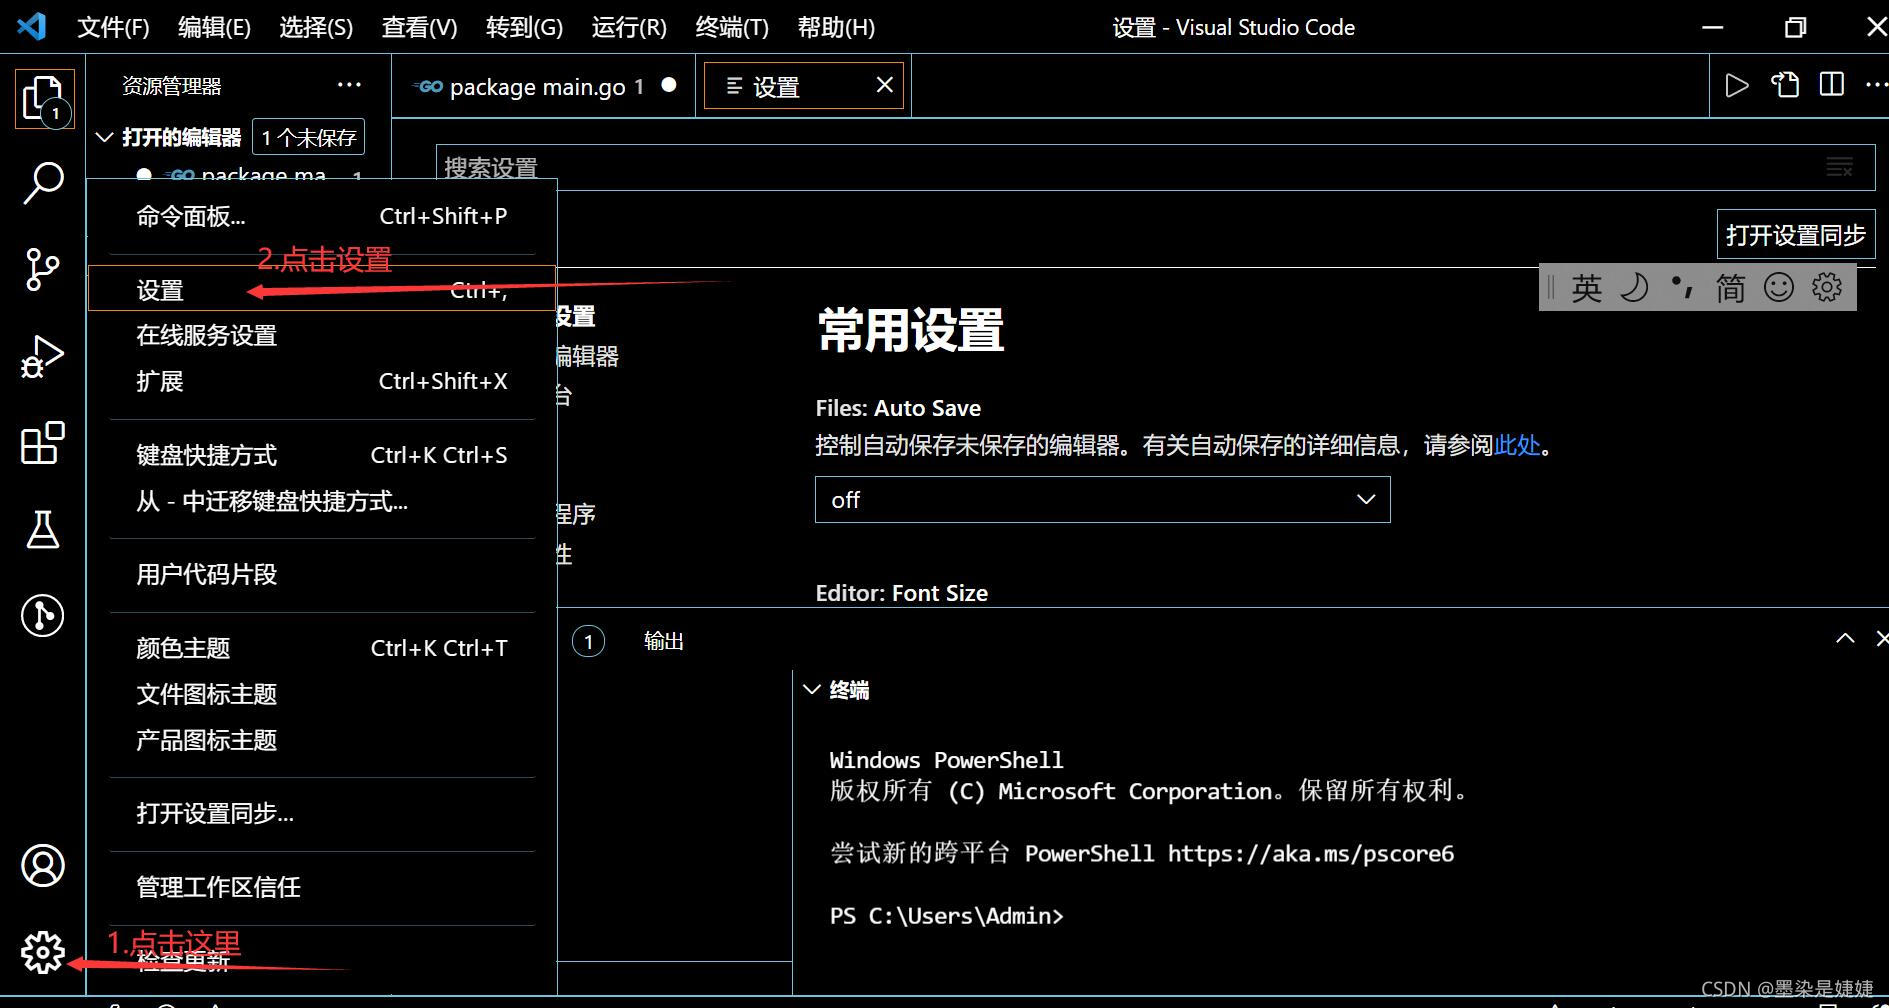This screenshot has width=1889, height=1008.
Task: Click the 打开设置同步 button
Action: (1795, 235)
